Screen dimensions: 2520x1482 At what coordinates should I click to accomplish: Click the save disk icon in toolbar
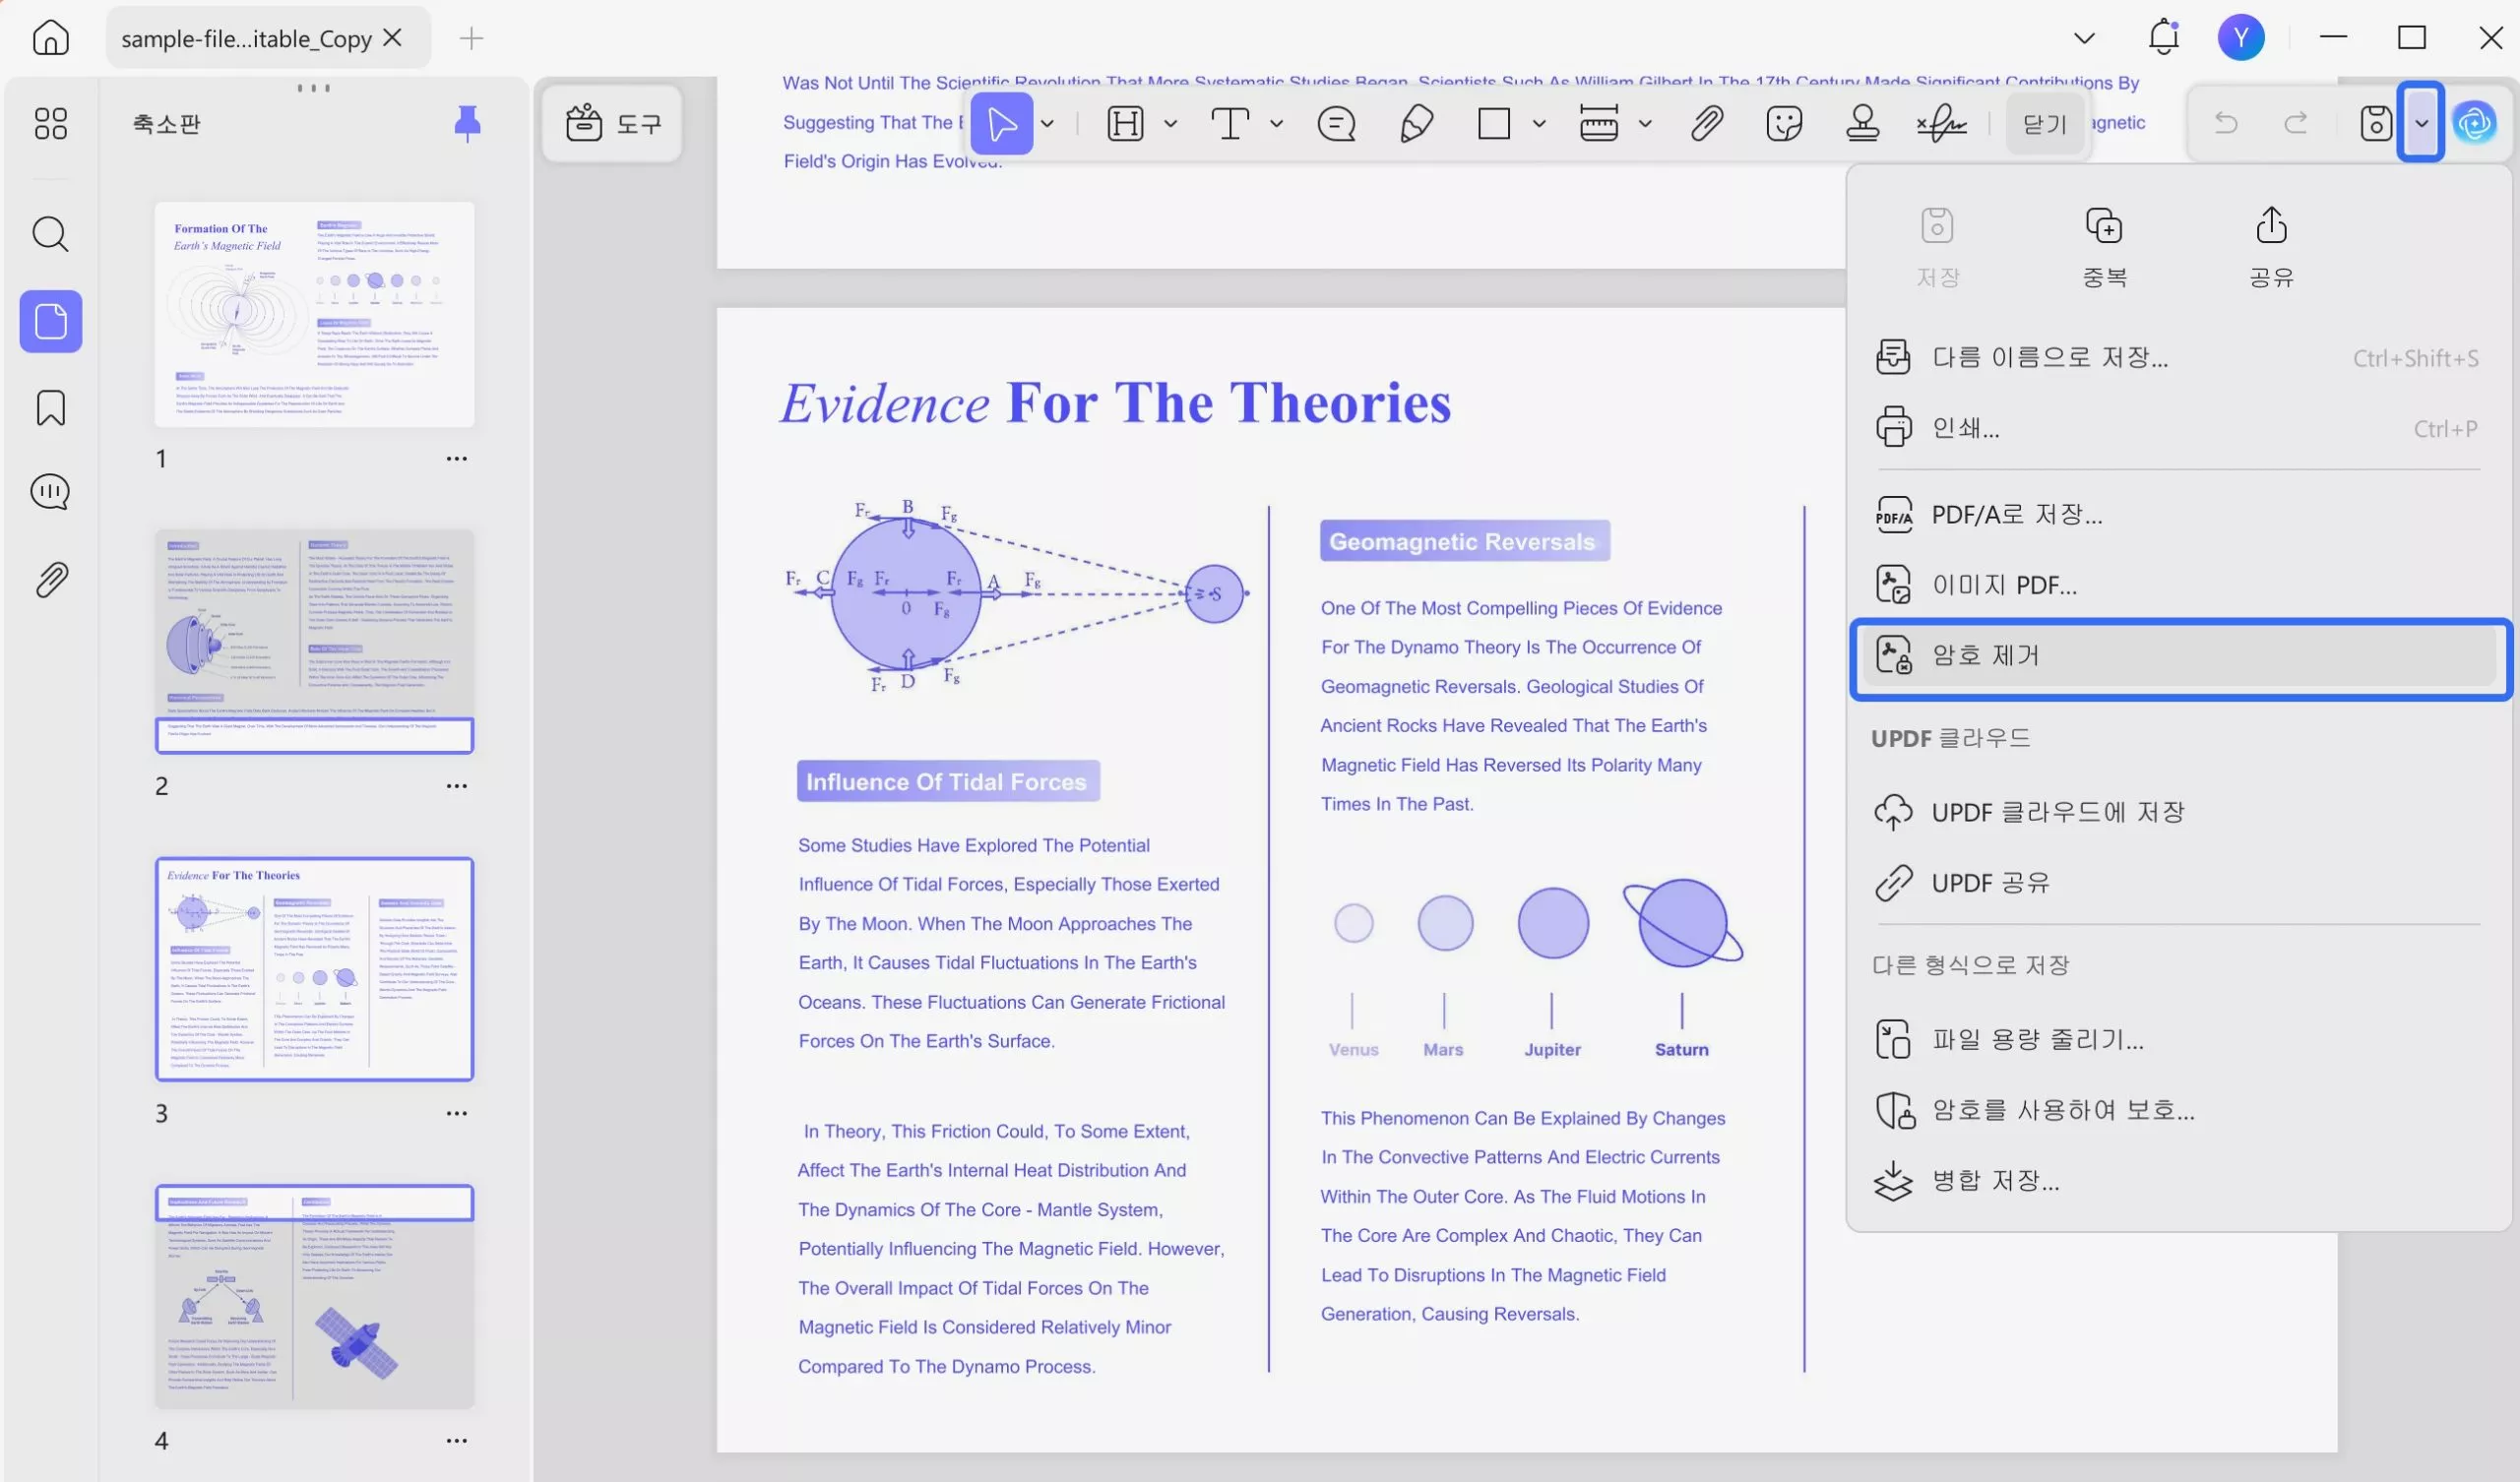(x=2376, y=123)
